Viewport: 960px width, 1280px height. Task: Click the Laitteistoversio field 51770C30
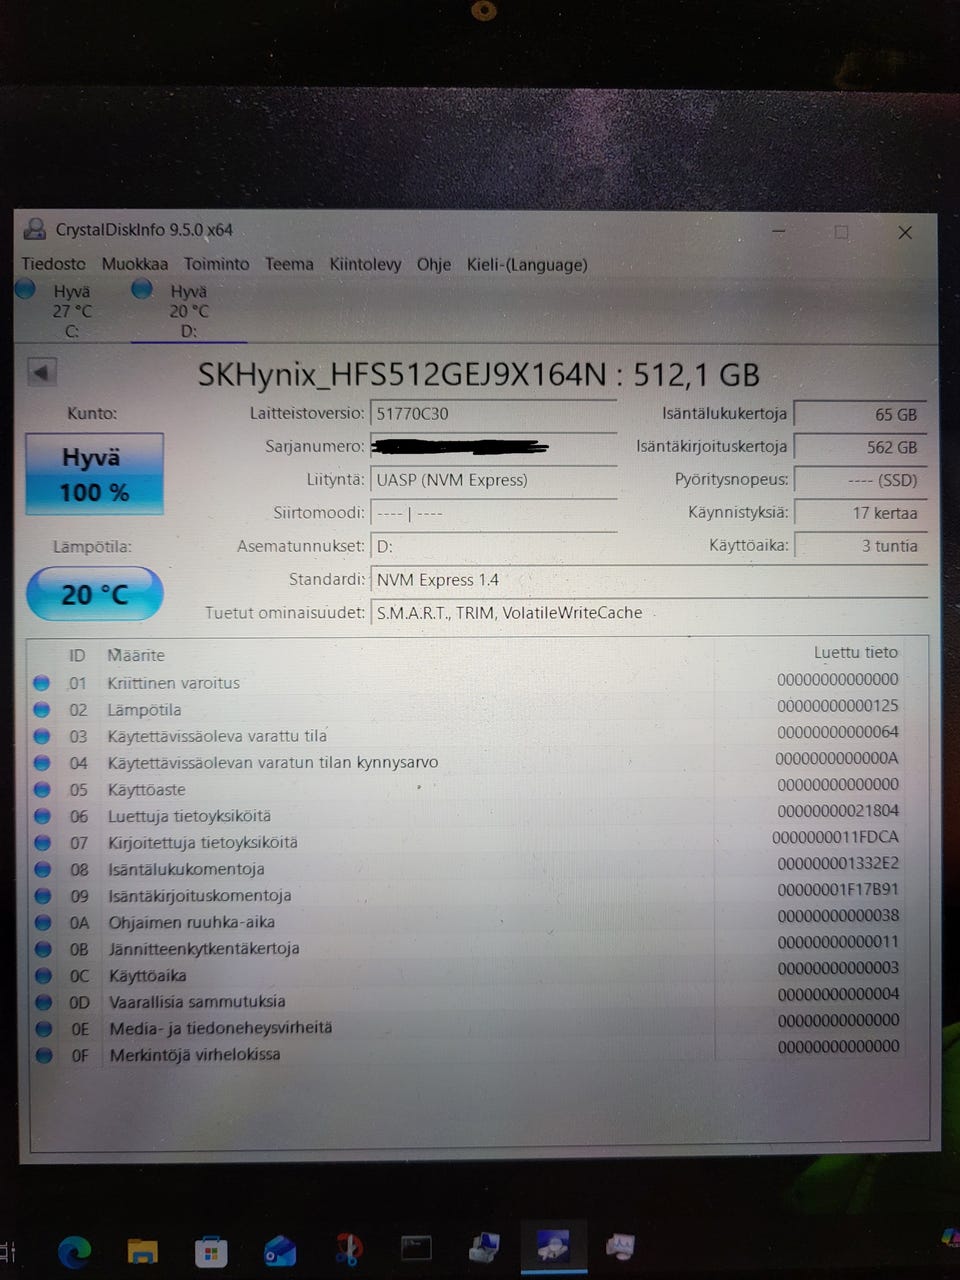[x=494, y=413]
